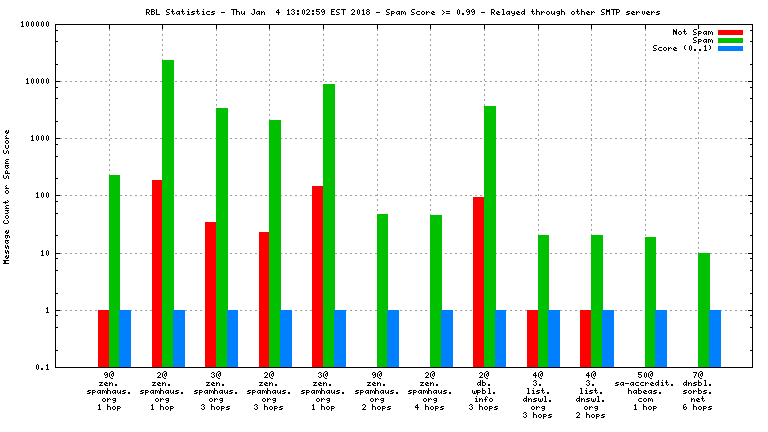Image resolution: width=768 pixels, height=432 pixels.
Task: Click the y-axis title Message Count or Spam Score
Action: pos(8,196)
